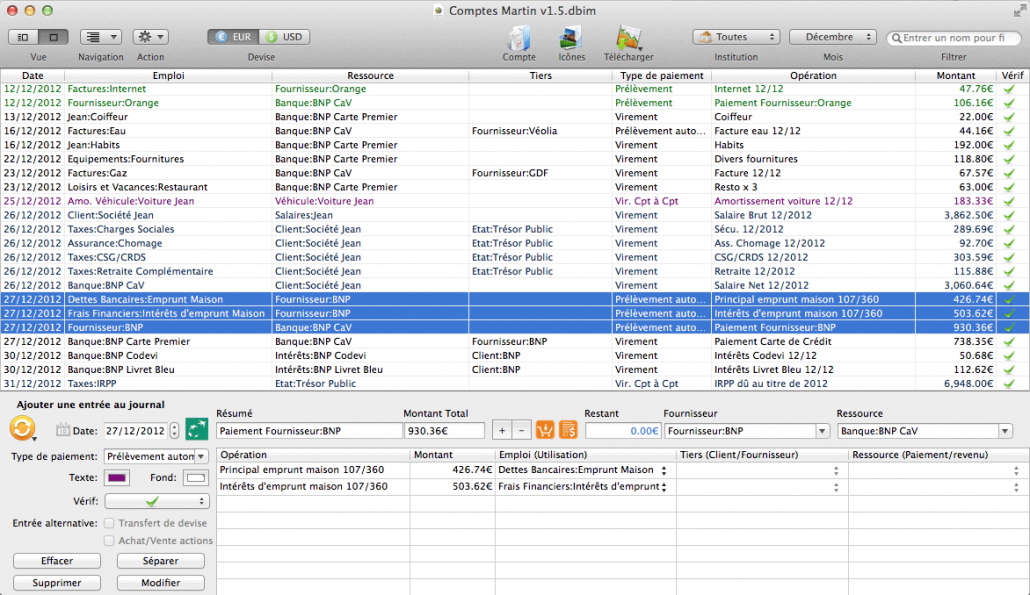
Task: Toggle verified checkmark for Paiement Carte de Crédit
Action: [1010, 342]
